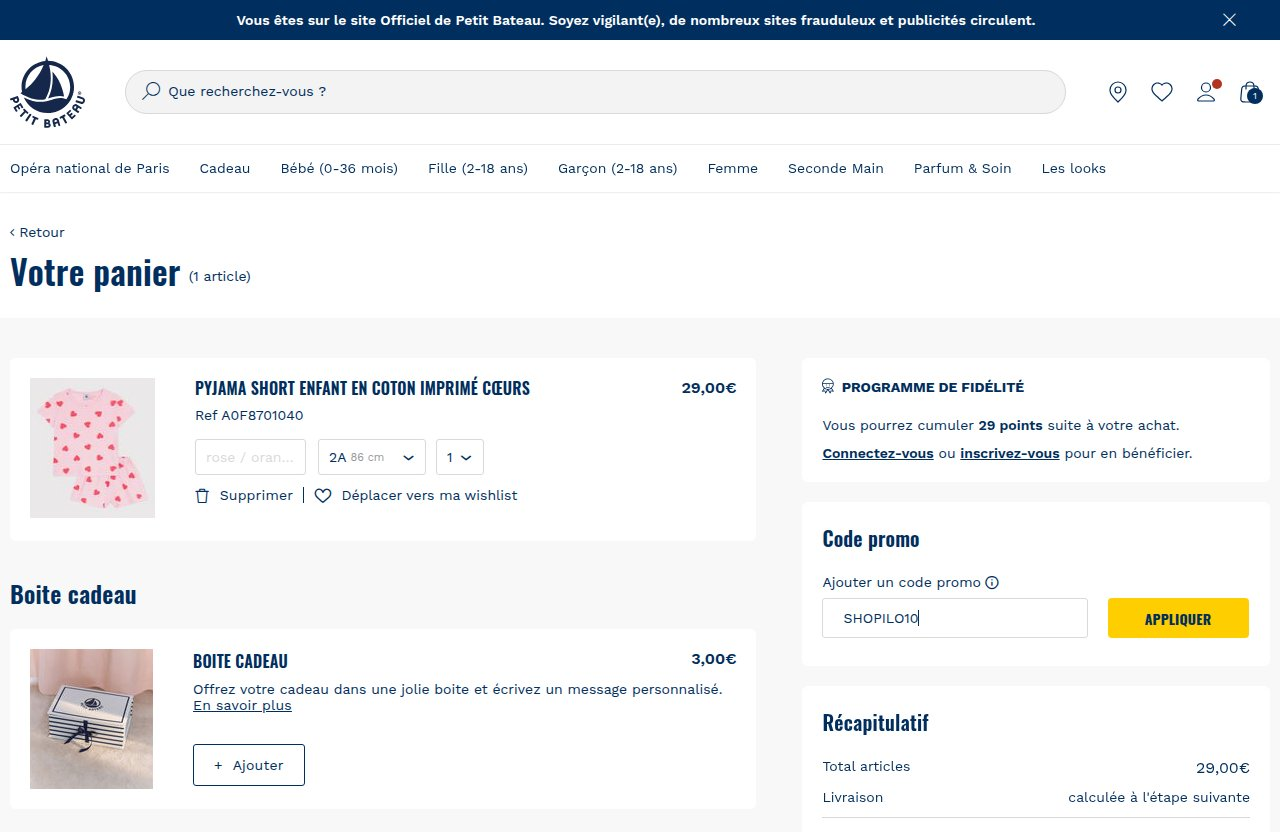Click the loyalty programme medal icon

(828, 387)
